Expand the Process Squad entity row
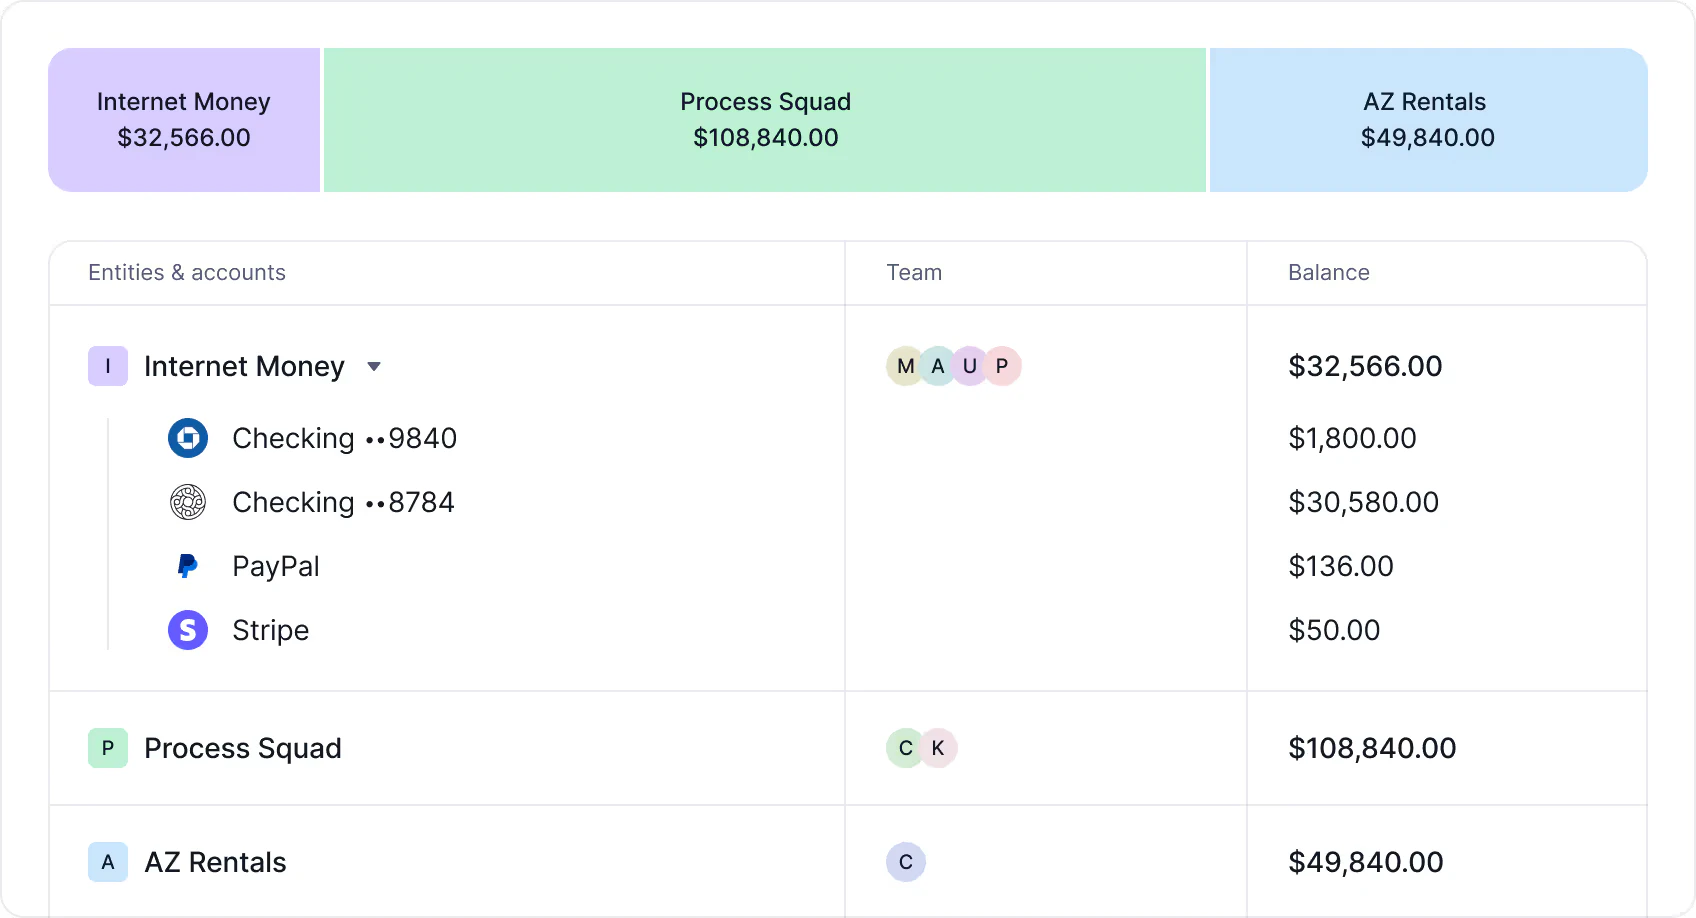Viewport: 1696px width, 918px height. click(x=243, y=748)
